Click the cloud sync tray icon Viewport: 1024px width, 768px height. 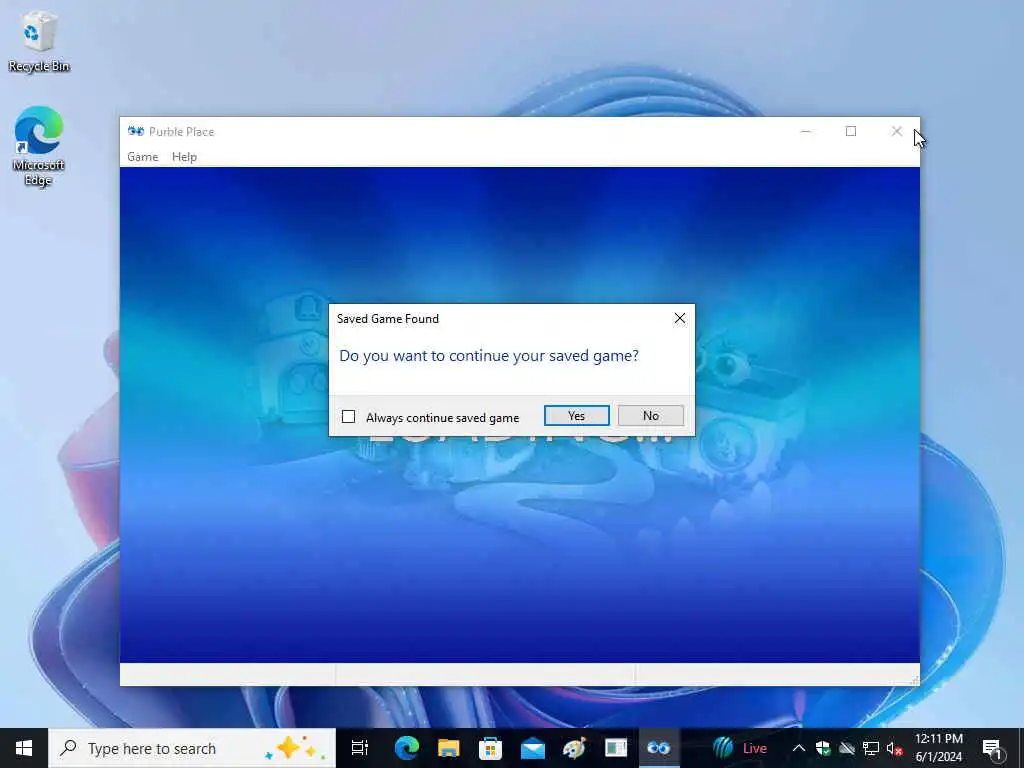pos(847,748)
